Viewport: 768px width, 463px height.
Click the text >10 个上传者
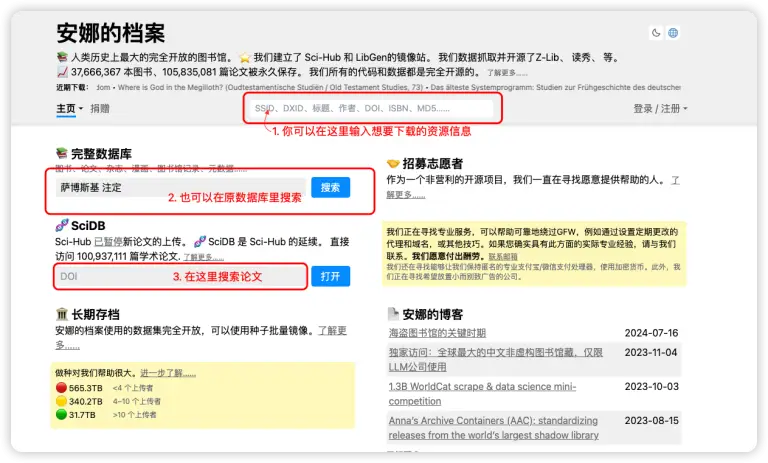click(x=135, y=414)
